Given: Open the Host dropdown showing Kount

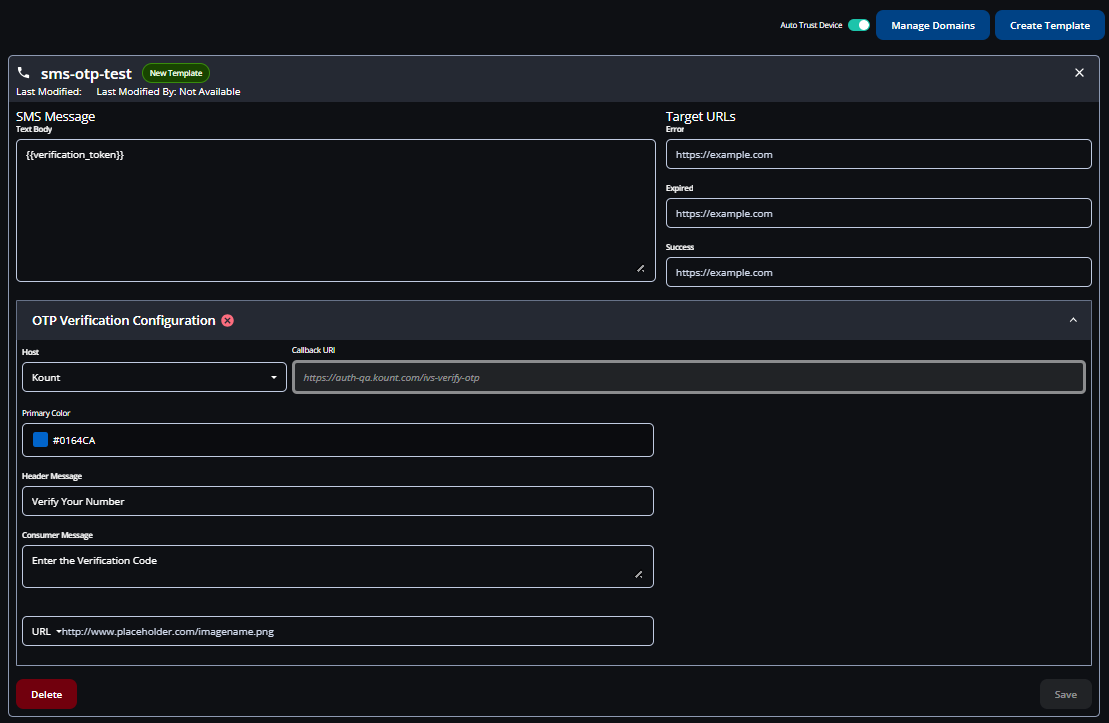Looking at the screenshot, I should coord(154,377).
